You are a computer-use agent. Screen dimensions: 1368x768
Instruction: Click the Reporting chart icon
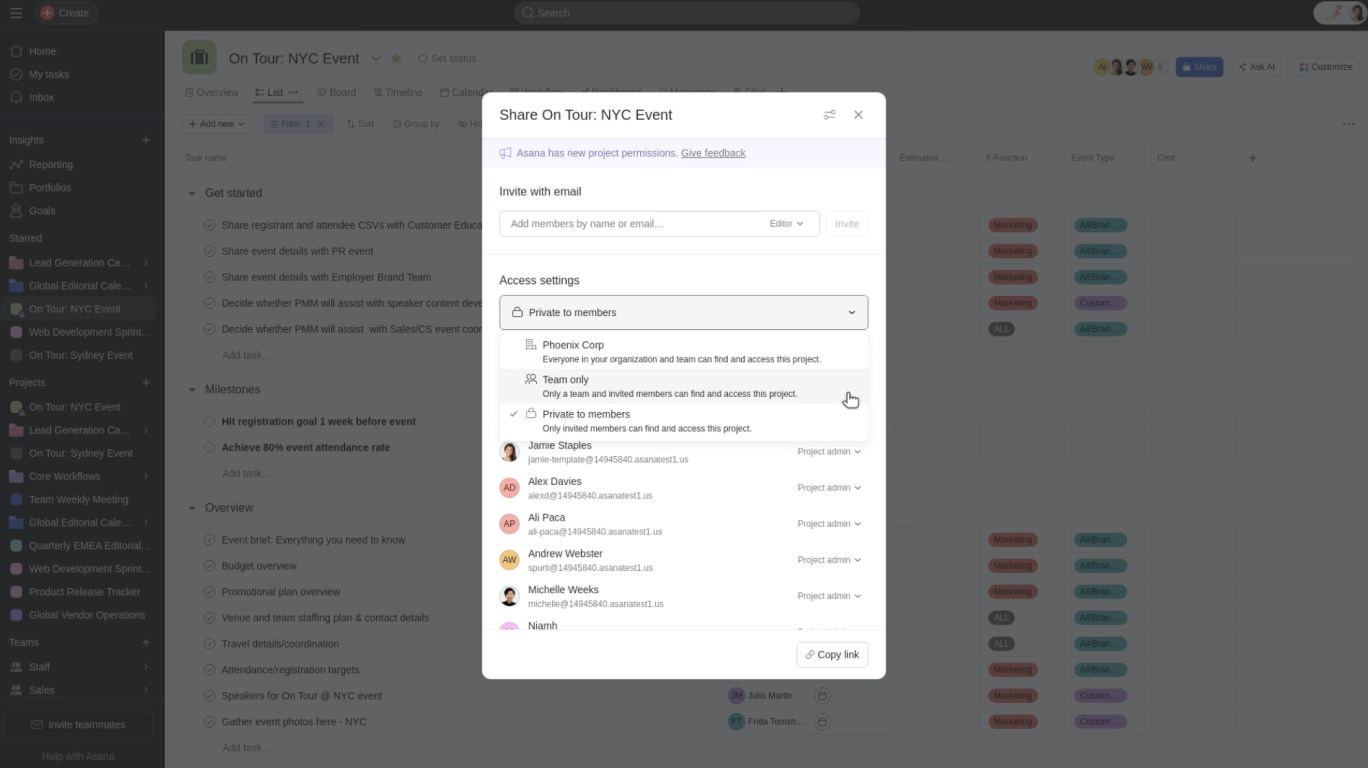pyautogui.click(x=16, y=164)
